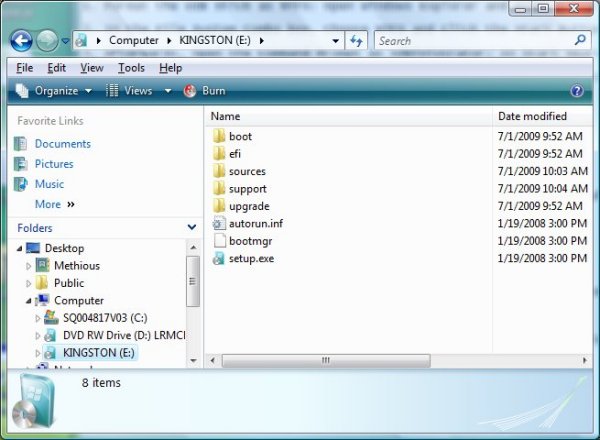
Task: Select Methious in the folder tree
Action: click(x=77, y=266)
